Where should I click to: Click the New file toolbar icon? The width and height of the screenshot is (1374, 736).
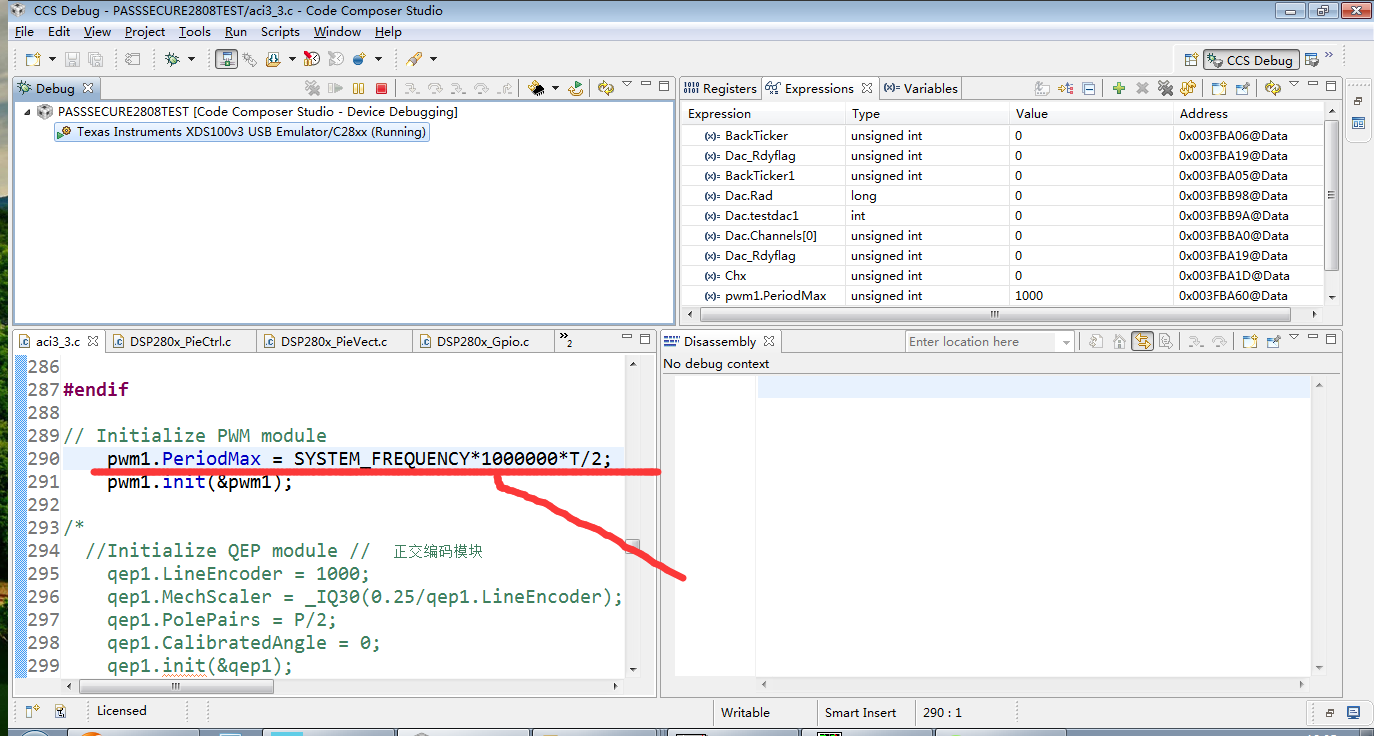pyautogui.click(x=32, y=59)
